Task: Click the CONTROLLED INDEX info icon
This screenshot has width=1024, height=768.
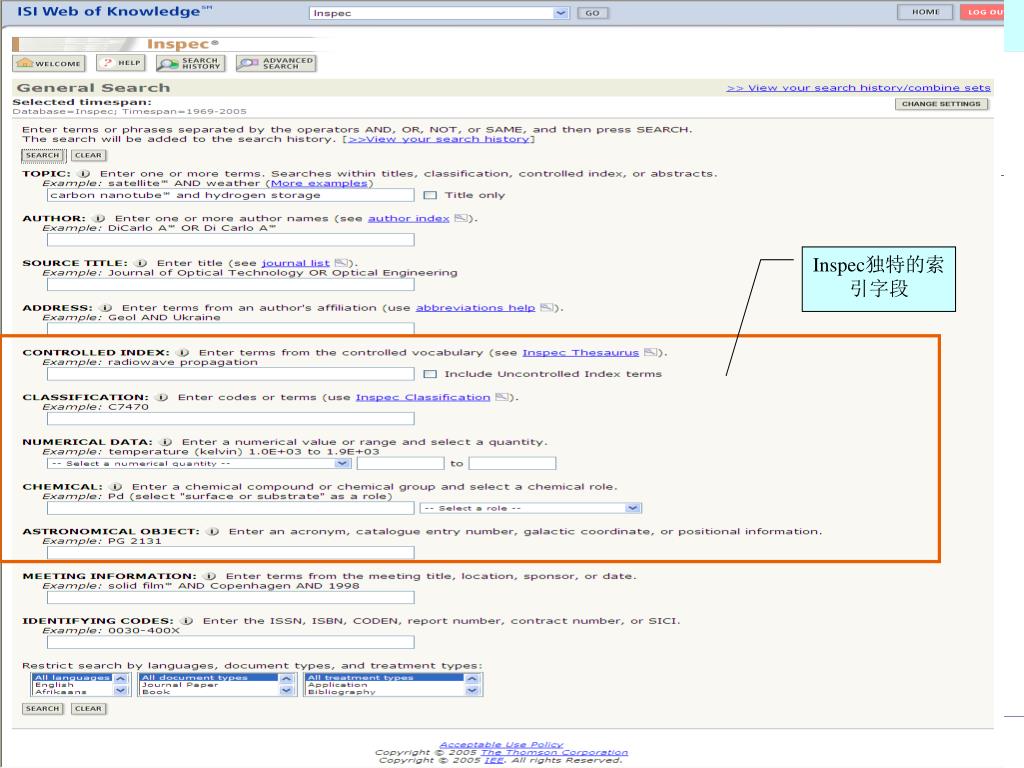Action: coord(184,353)
